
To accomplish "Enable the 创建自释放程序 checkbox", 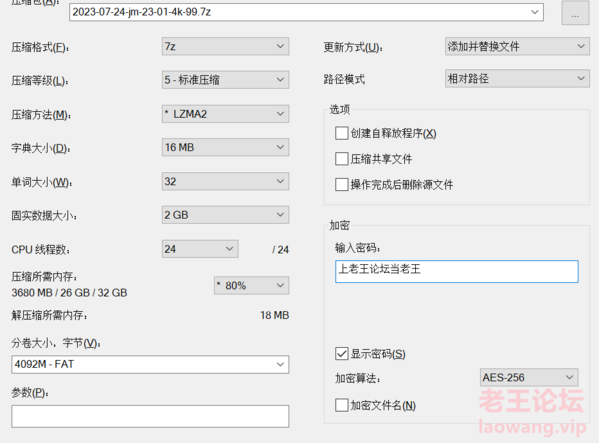I will pyautogui.click(x=342, y=133).
